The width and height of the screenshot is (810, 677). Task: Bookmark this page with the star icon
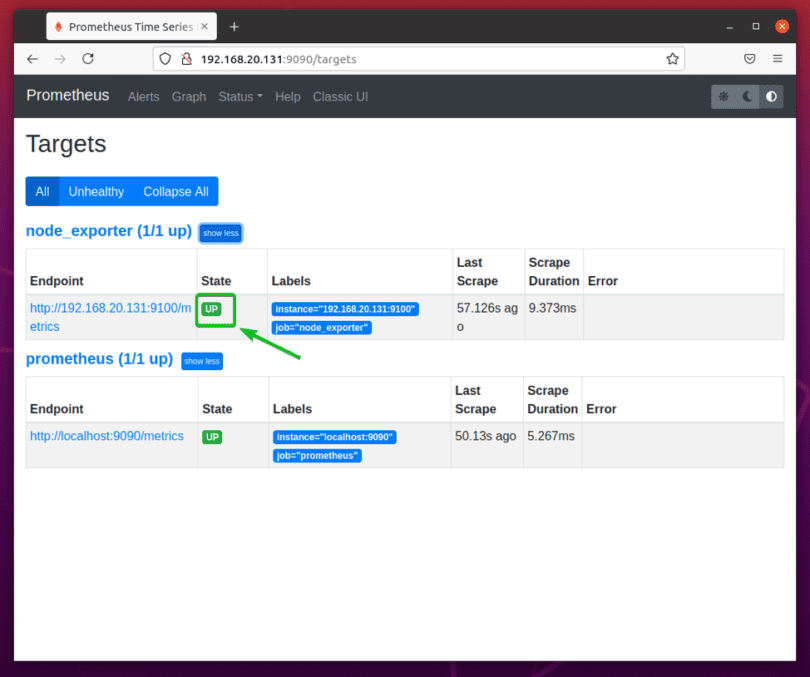[673, 59]
